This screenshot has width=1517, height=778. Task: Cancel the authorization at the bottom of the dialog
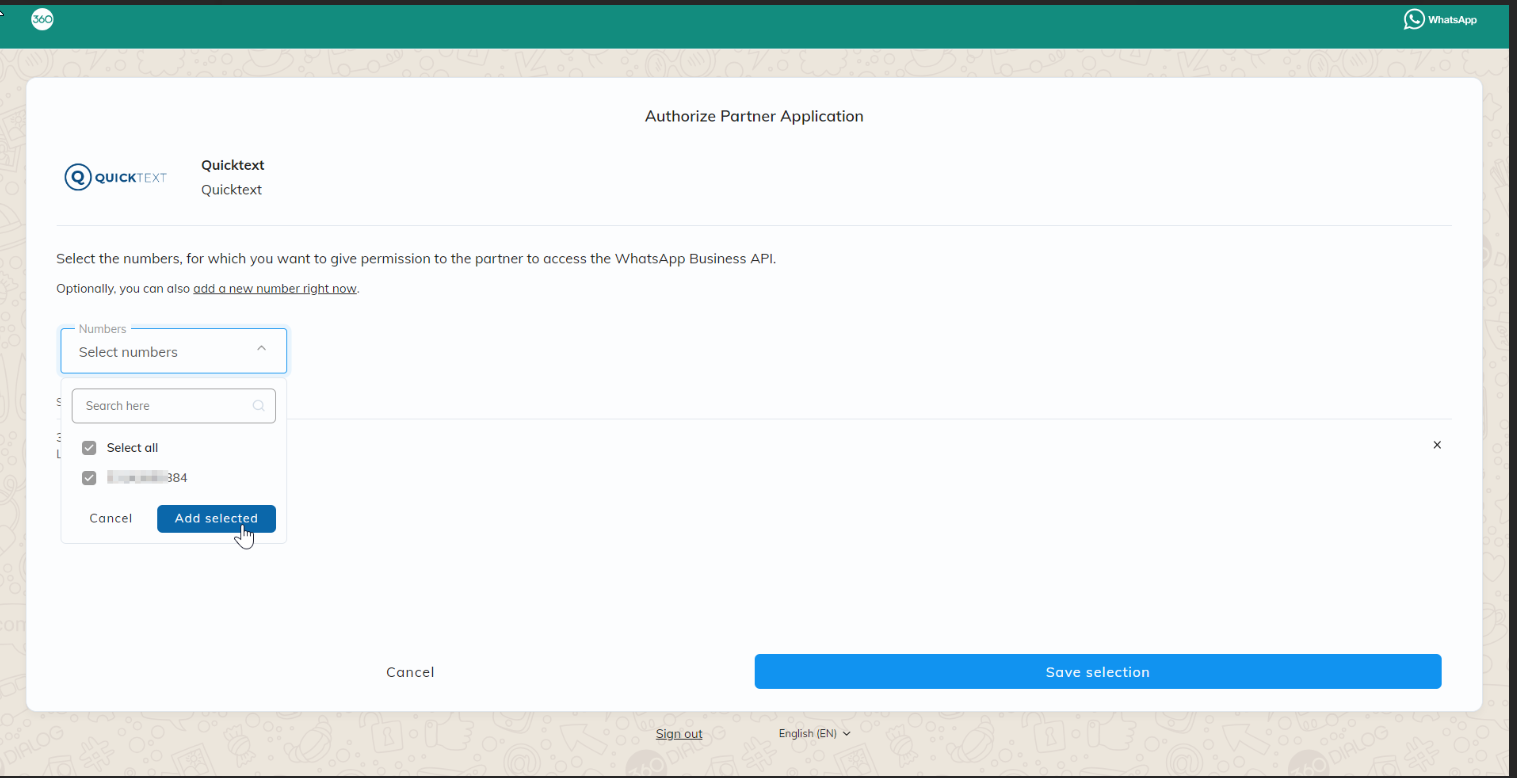(410, 672)
